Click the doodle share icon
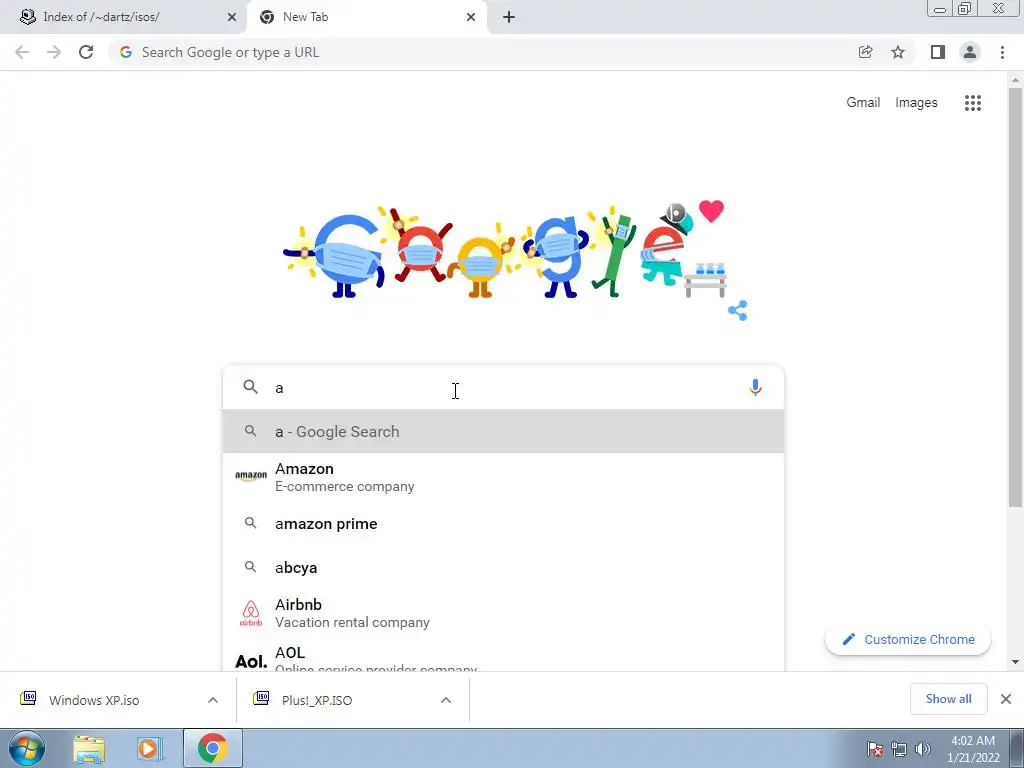The image size is (1024, 768). [737, 310]
